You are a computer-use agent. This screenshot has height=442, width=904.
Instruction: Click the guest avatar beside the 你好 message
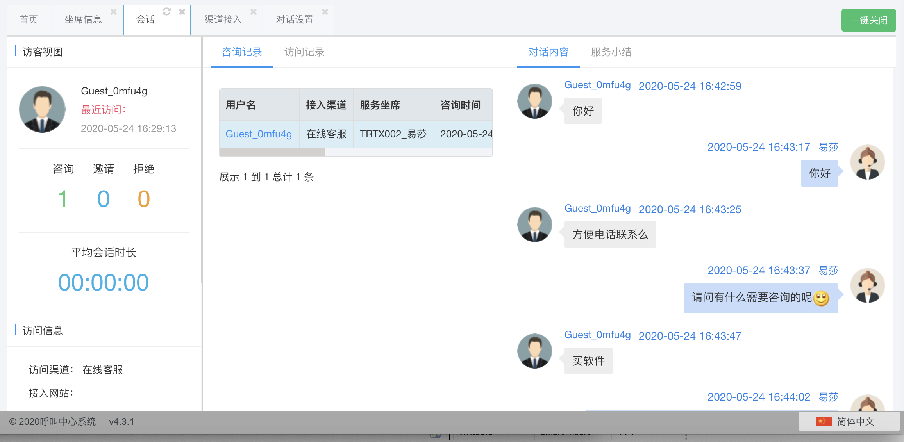[x=534, y=101]
